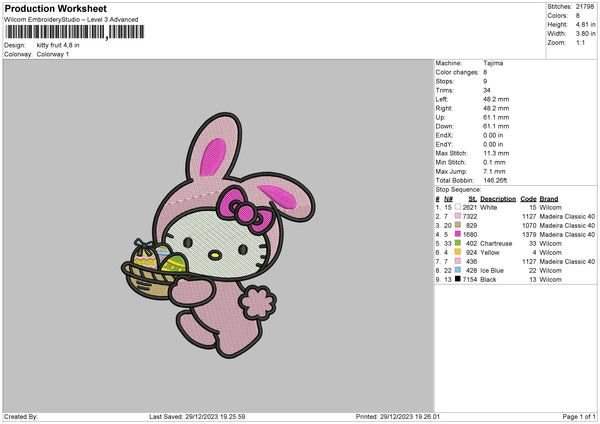
Task: Click the Width value '3.80 in'
Action: coord(585,34)
